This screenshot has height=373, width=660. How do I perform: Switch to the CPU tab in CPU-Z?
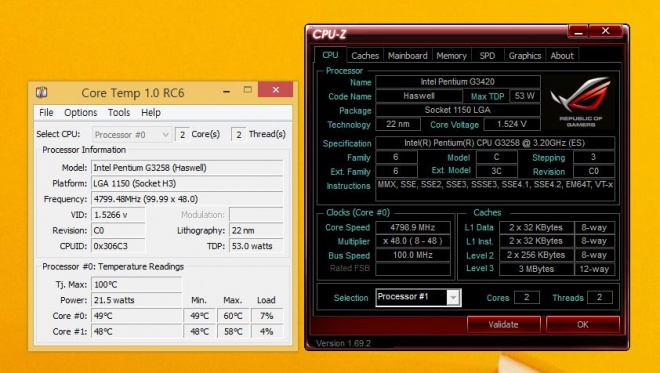pos(330,55)
